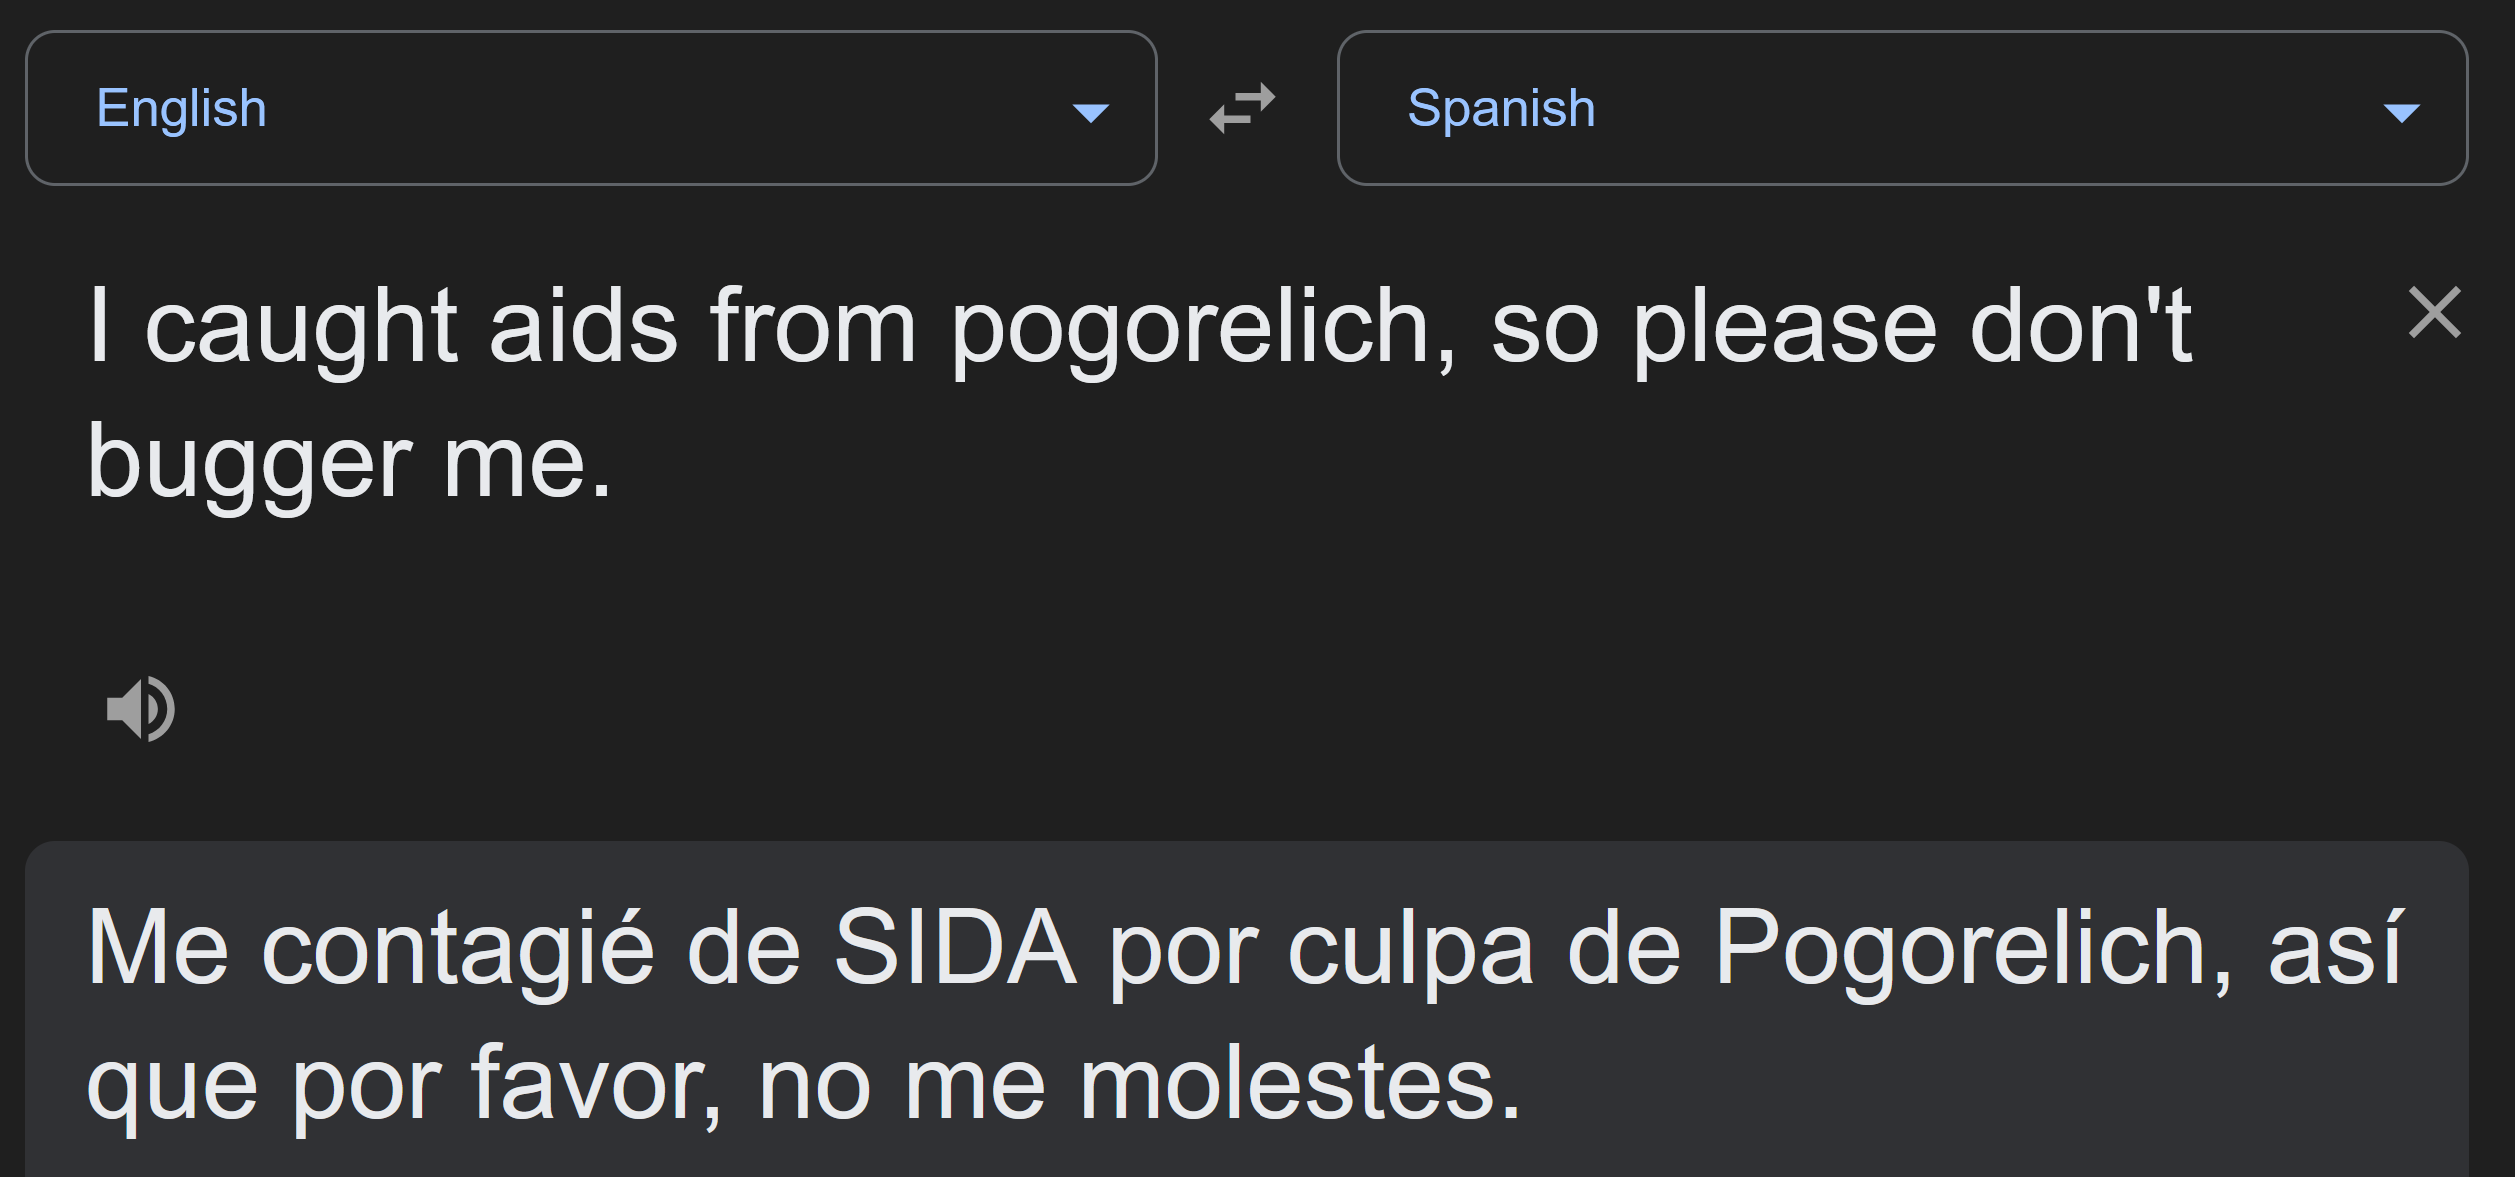Click the word "SIDA" in the translation
Image resolution: width=2515 pixels, height=1177 pixels.
955,948
